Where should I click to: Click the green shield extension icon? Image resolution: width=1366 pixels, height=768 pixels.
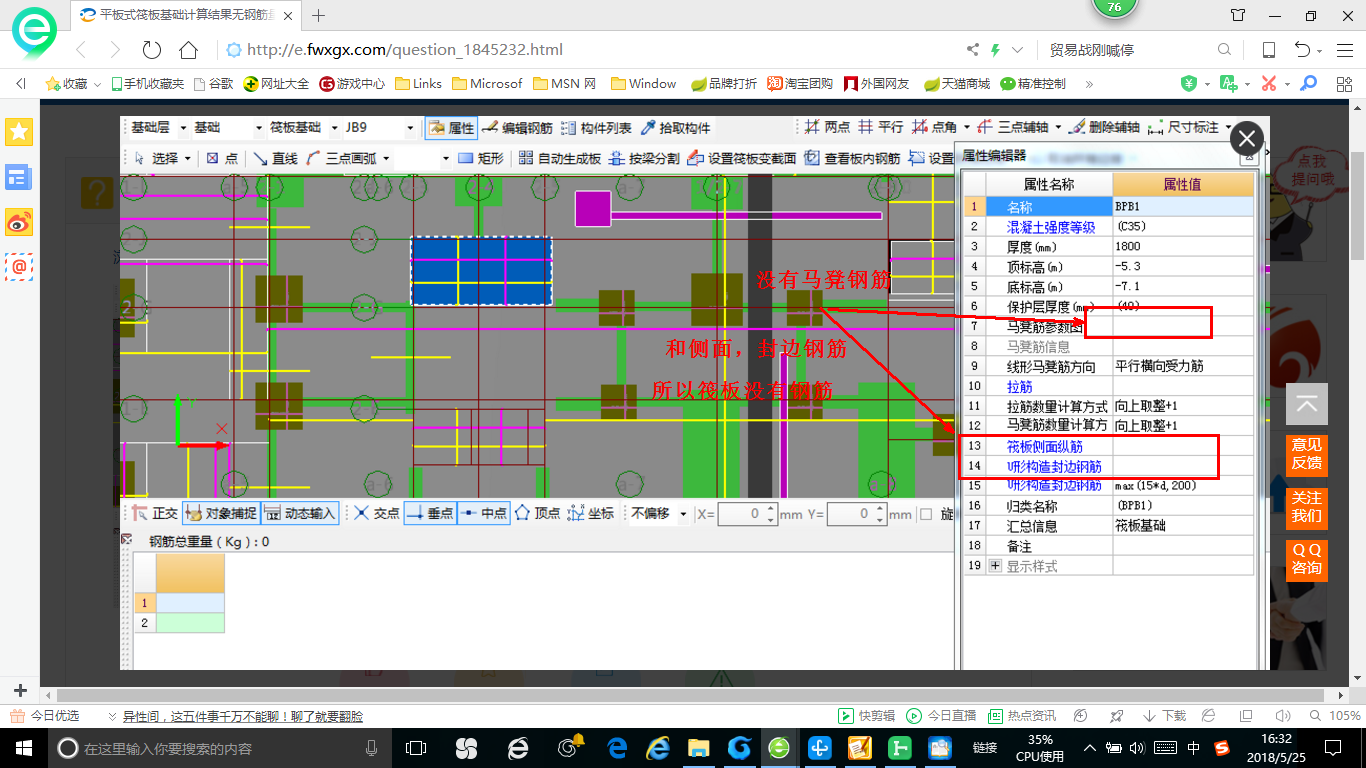(1189, 84)
